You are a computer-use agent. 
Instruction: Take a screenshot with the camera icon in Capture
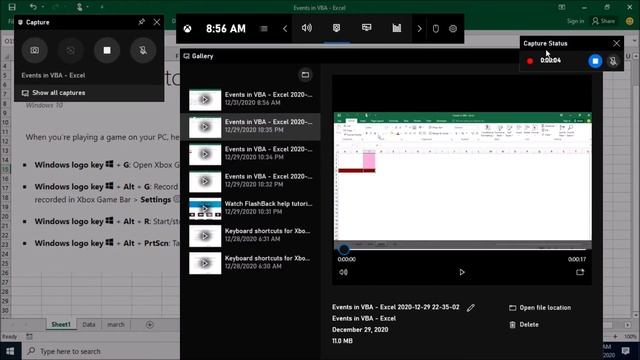[x=35, y=50]
